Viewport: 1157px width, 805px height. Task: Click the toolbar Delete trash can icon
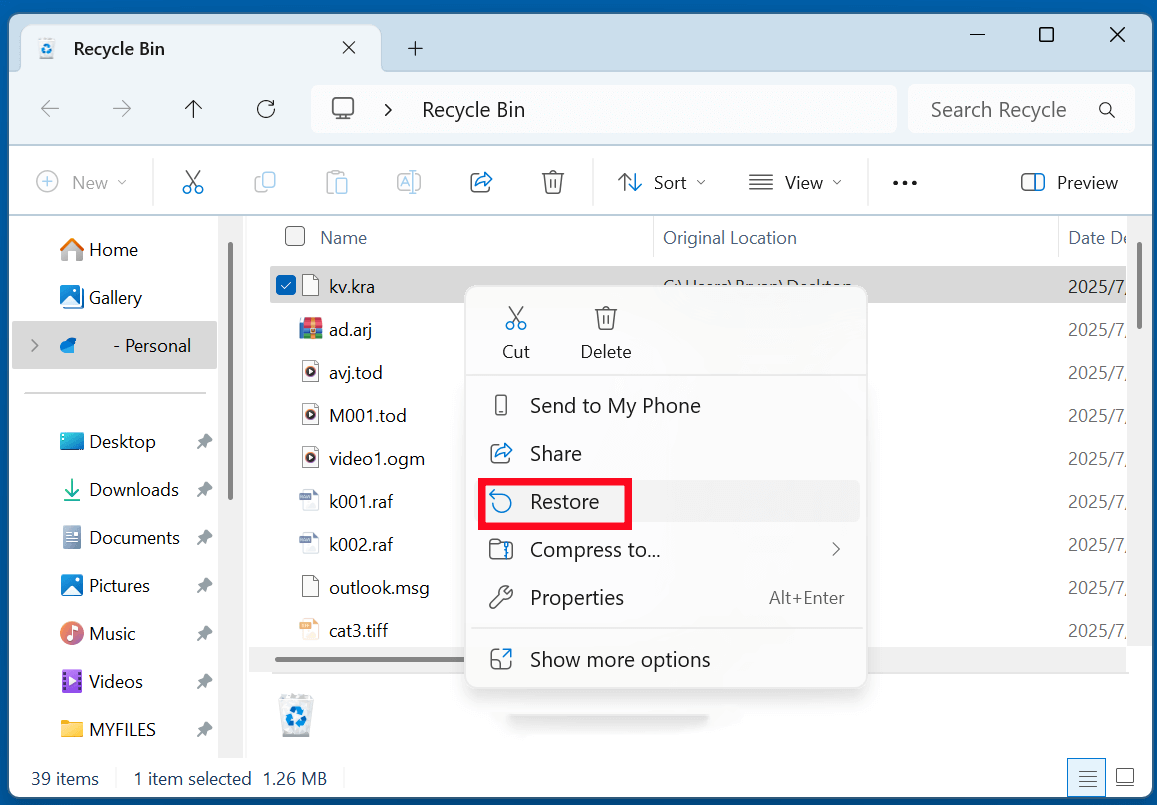552,182
